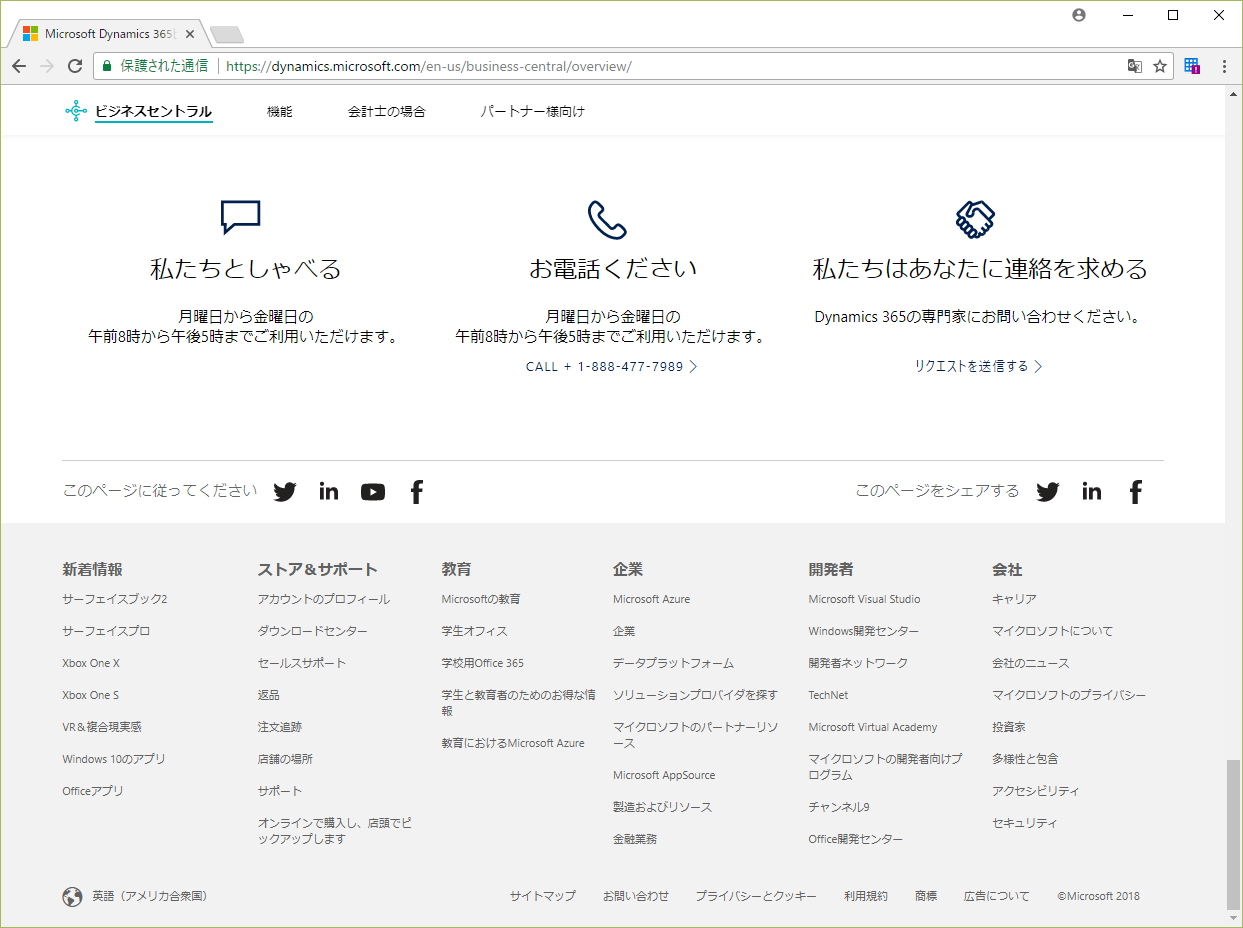The image size is (1243, 928).
Task: Open the 会社のニュース link
Action: click(x=1030, y=663)
